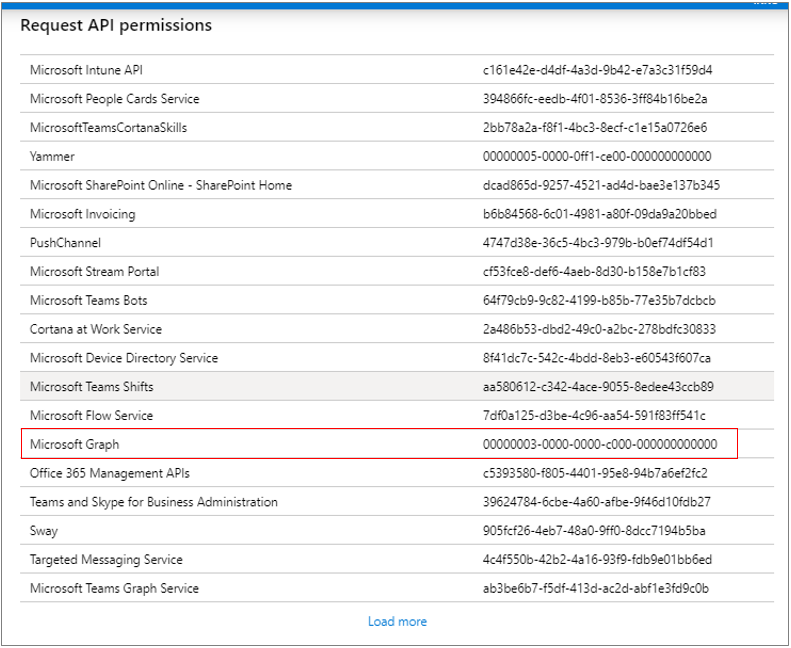Pick the MicrosoftTeamsCortanaSkills row

click(397, 127)
